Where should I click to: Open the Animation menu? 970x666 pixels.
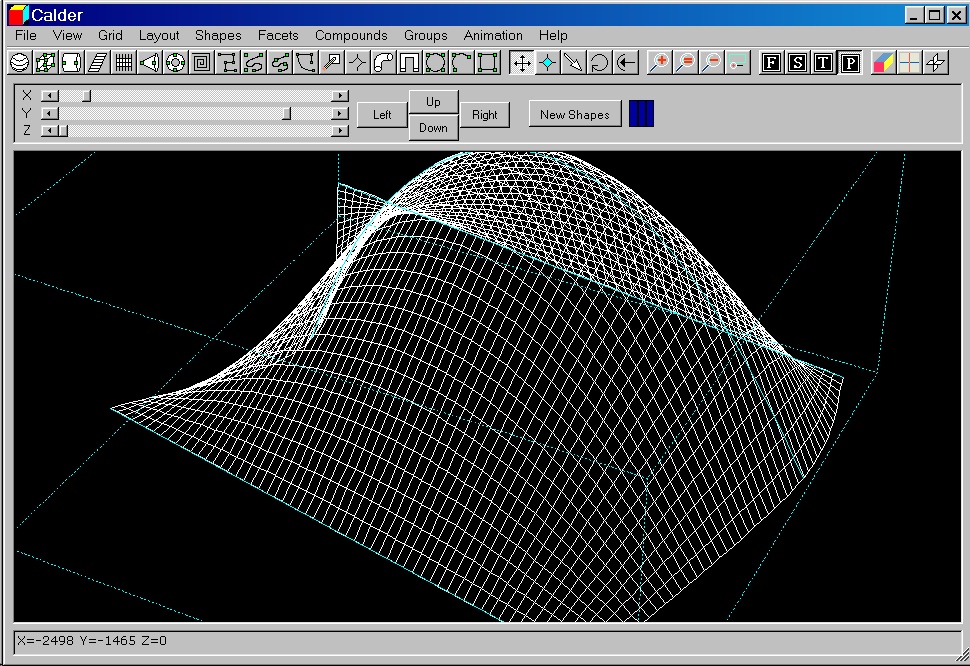point(493,35)
